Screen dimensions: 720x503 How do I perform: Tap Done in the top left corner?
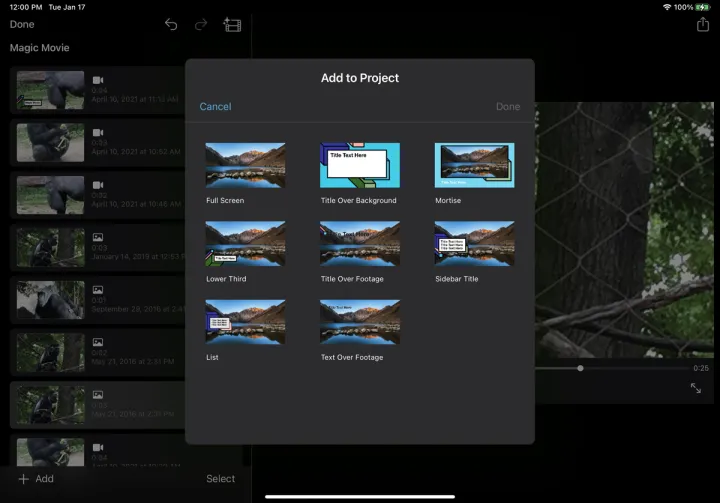coord(22,24)
